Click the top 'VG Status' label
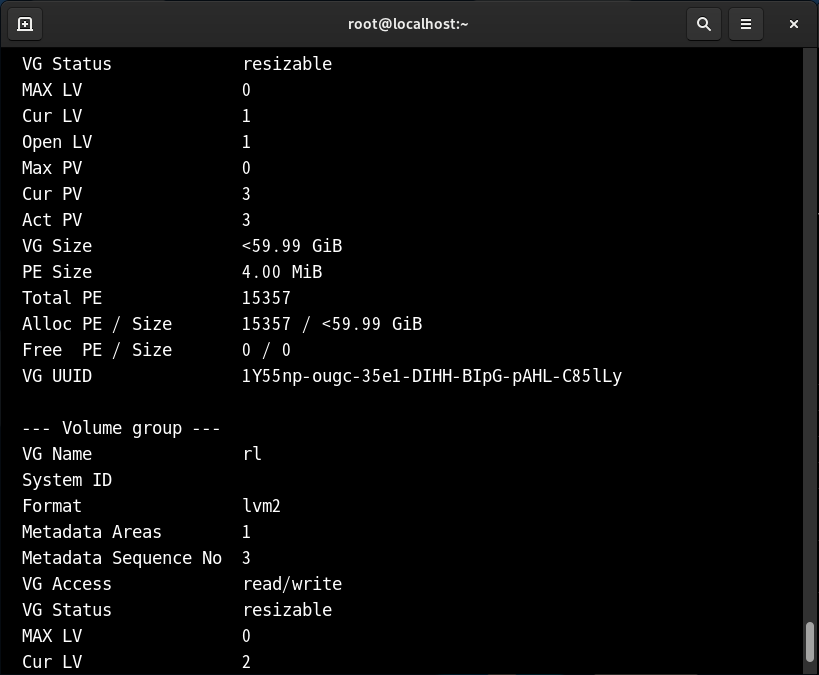 tap(67, 64)
